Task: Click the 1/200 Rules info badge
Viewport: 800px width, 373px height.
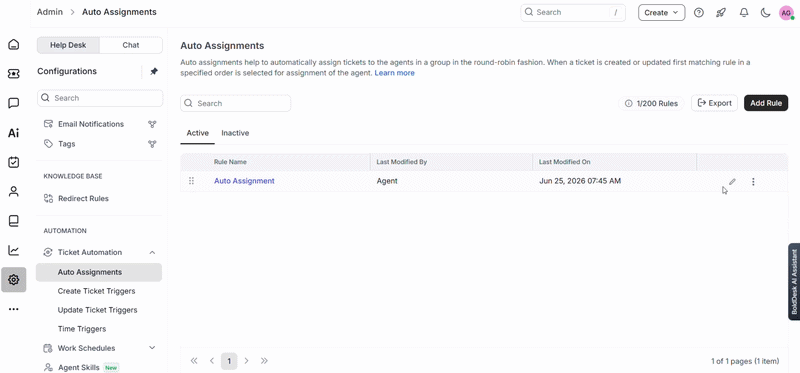Action: point(652,103)
